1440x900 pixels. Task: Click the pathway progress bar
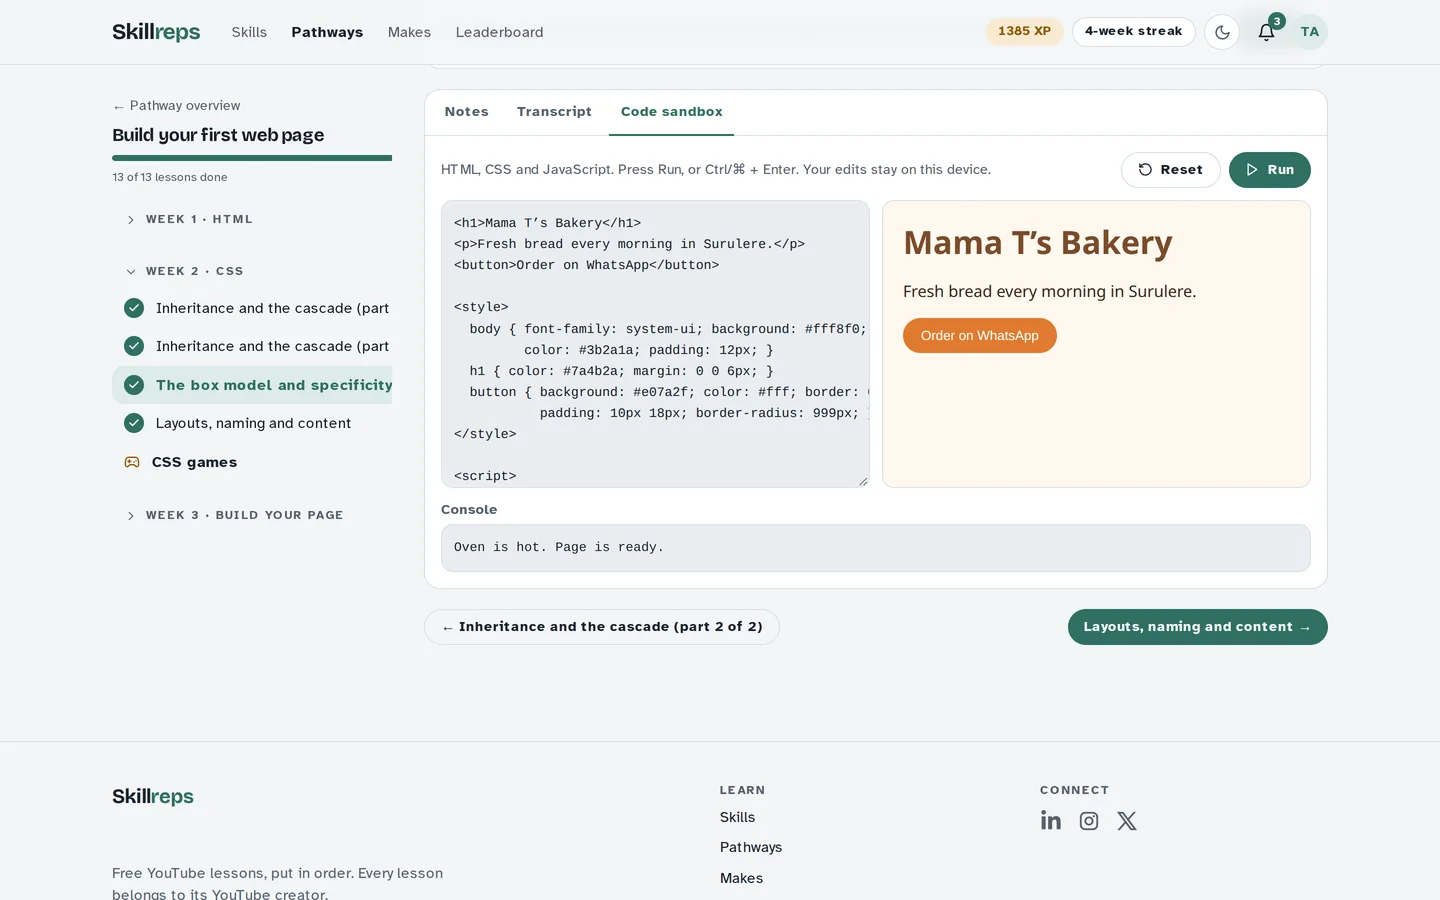point(252,158)
